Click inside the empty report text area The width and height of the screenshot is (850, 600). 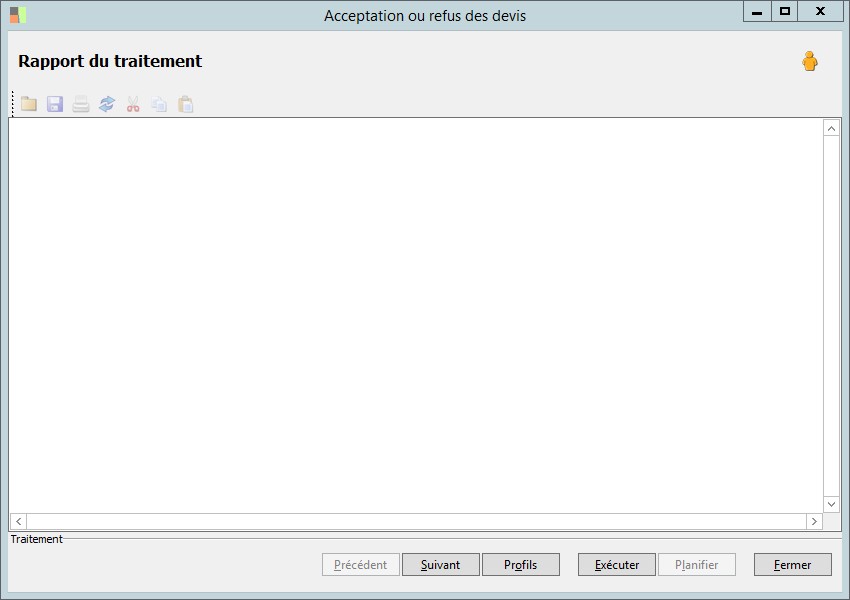pyautogui.click(x=416, y=315)
